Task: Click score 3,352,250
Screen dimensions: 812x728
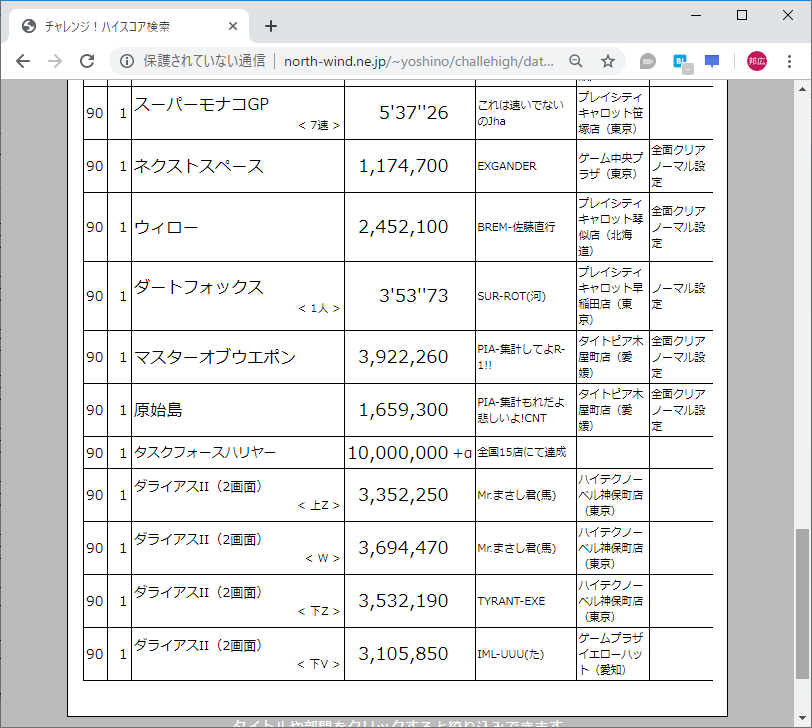Action: tap(403, 496)
